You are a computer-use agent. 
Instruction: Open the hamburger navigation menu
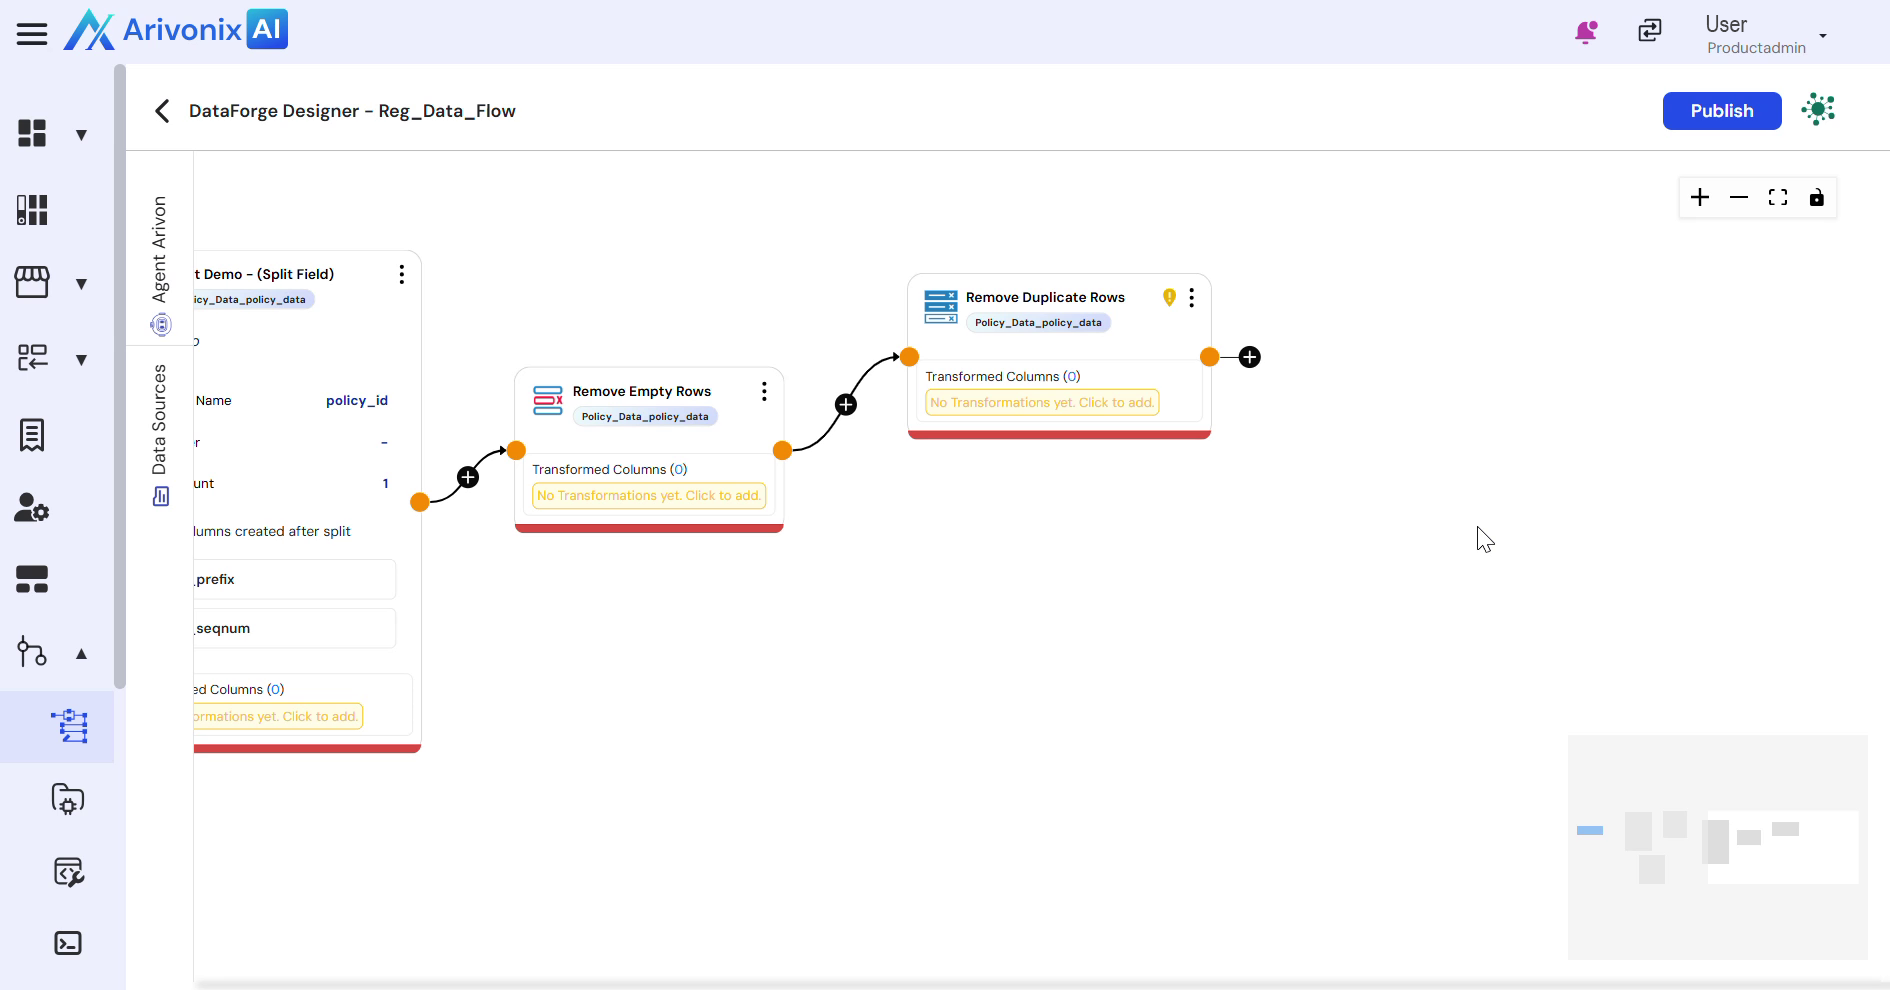[x=32, y=34]
